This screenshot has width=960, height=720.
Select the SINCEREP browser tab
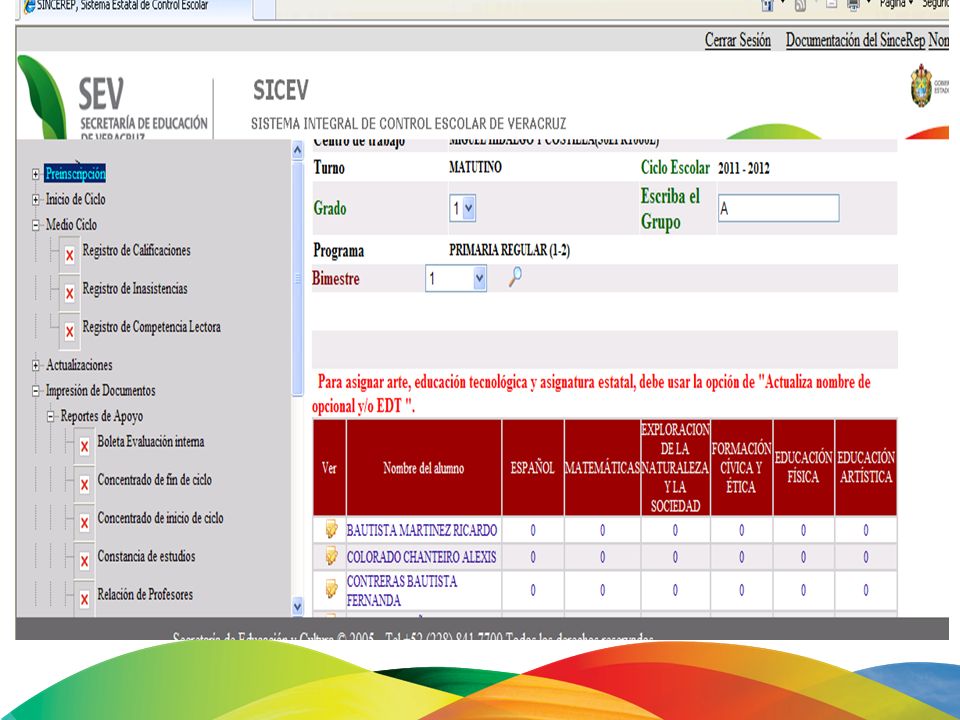click(136, 7)
